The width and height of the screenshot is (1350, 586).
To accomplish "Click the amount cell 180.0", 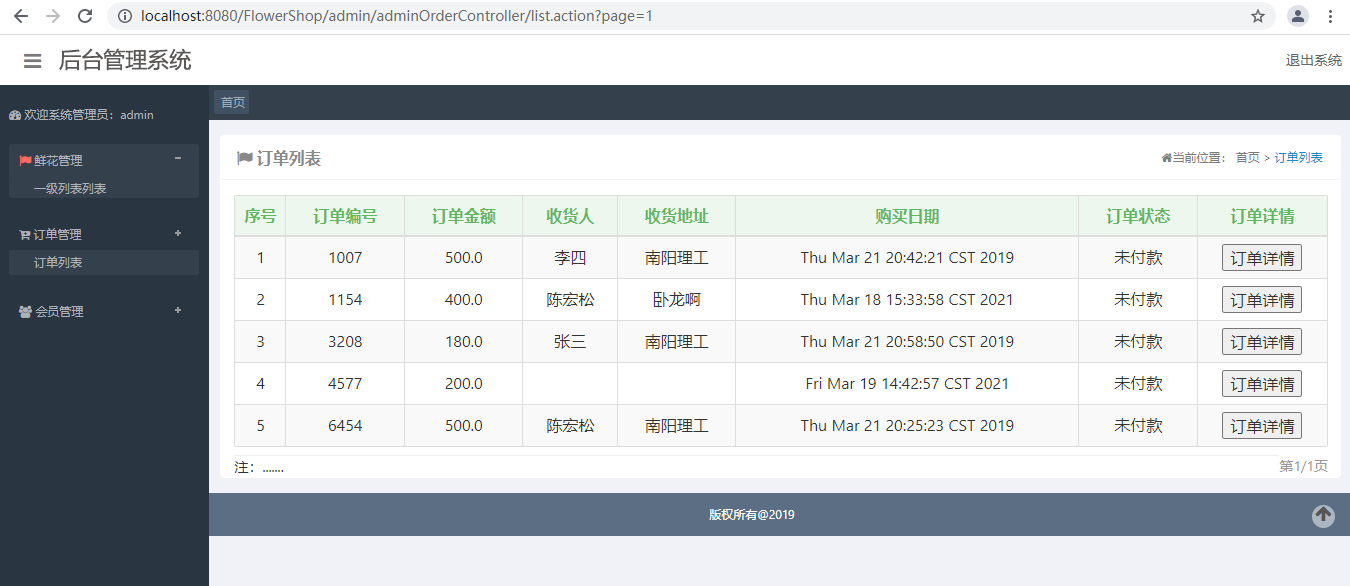I will pos(464,342).
